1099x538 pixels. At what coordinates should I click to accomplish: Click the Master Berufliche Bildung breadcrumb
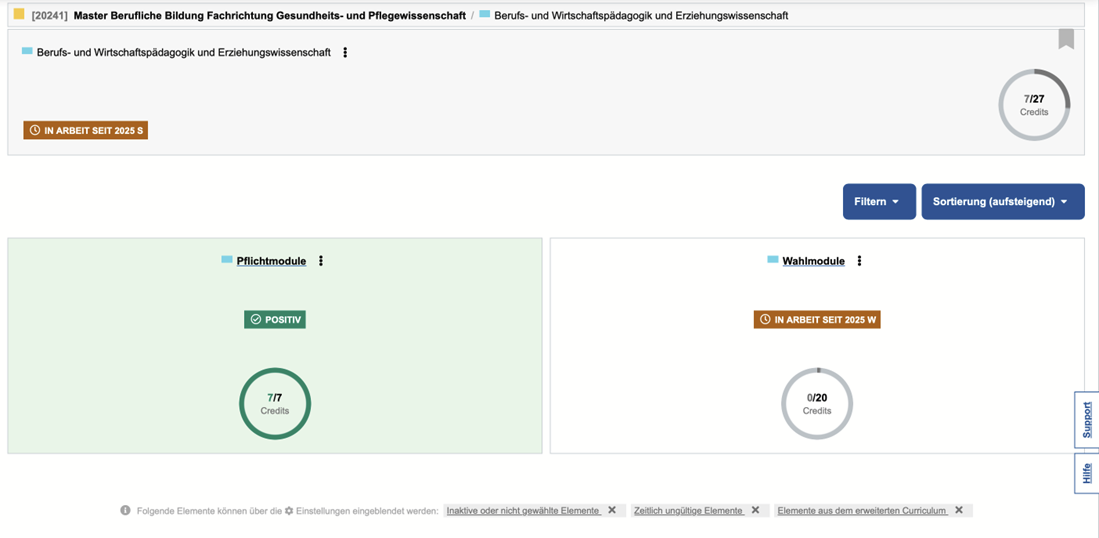(x=269, y=15)
